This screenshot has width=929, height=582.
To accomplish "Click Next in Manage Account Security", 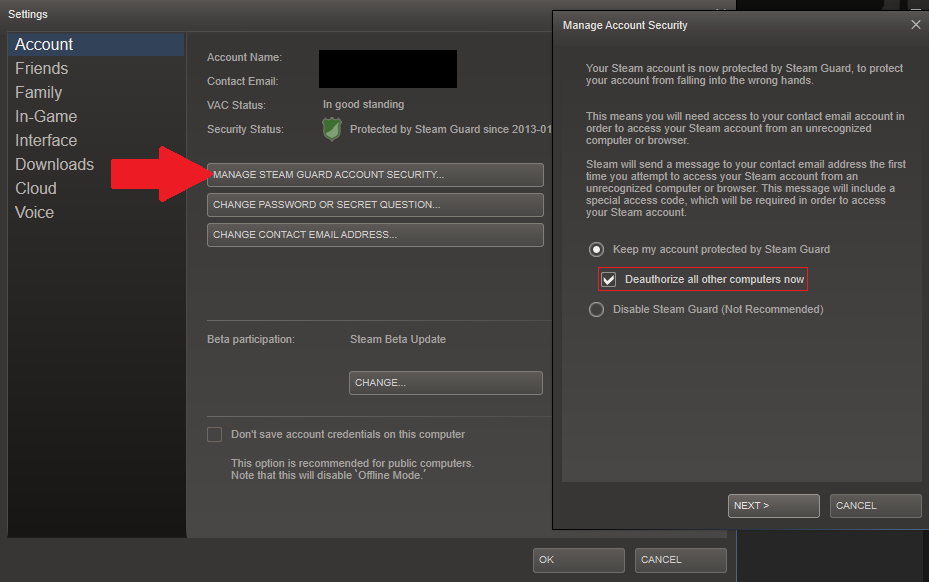I will (x=773, y=506).
